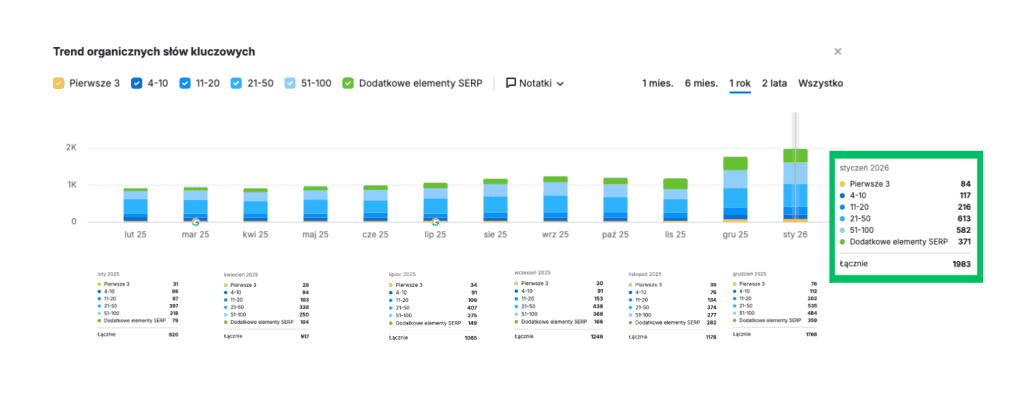Click the Notatki speech bubble icon
Viewport: 1024px width, 410px height.
click(x=511, y=84)
